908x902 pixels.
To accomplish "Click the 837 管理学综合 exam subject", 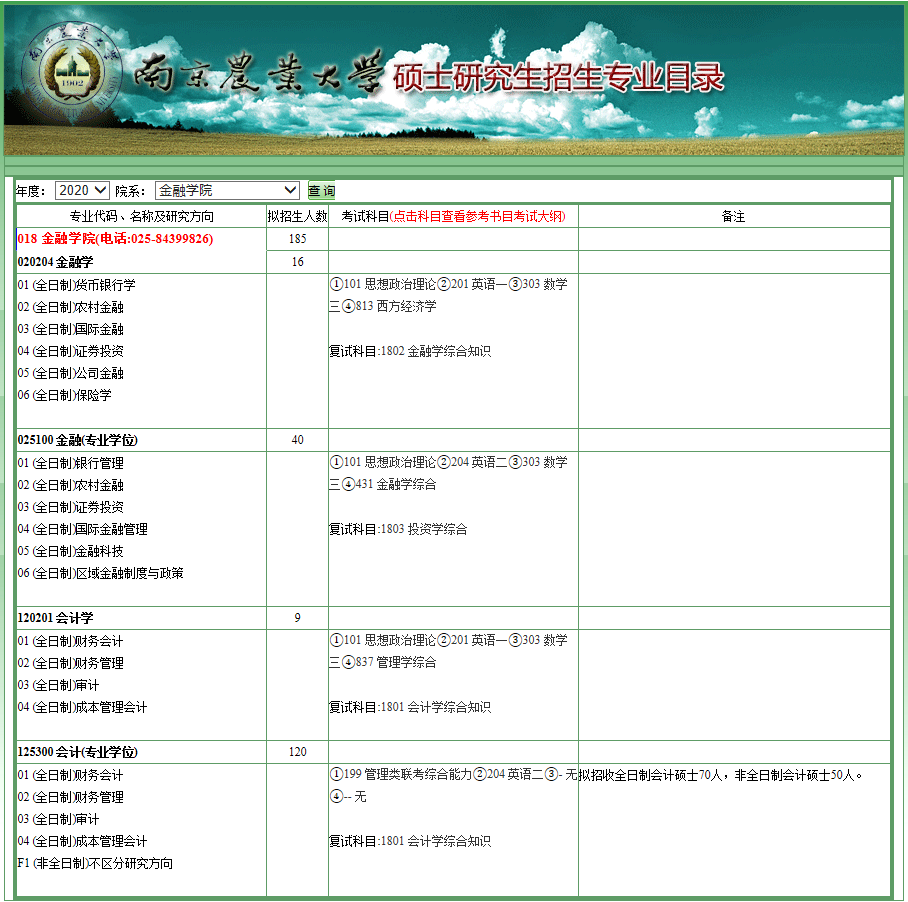I will click(x=395, y=662).
